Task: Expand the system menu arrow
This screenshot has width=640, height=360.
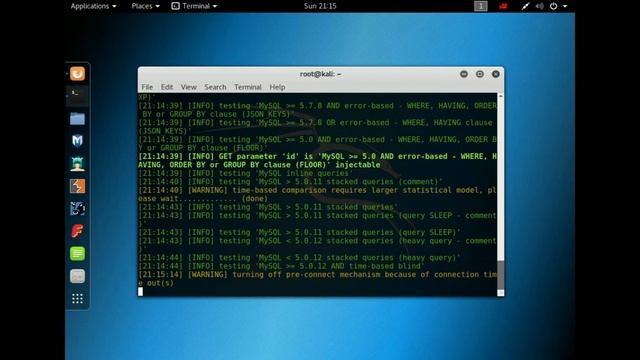Action: click(x=565, y=6)
